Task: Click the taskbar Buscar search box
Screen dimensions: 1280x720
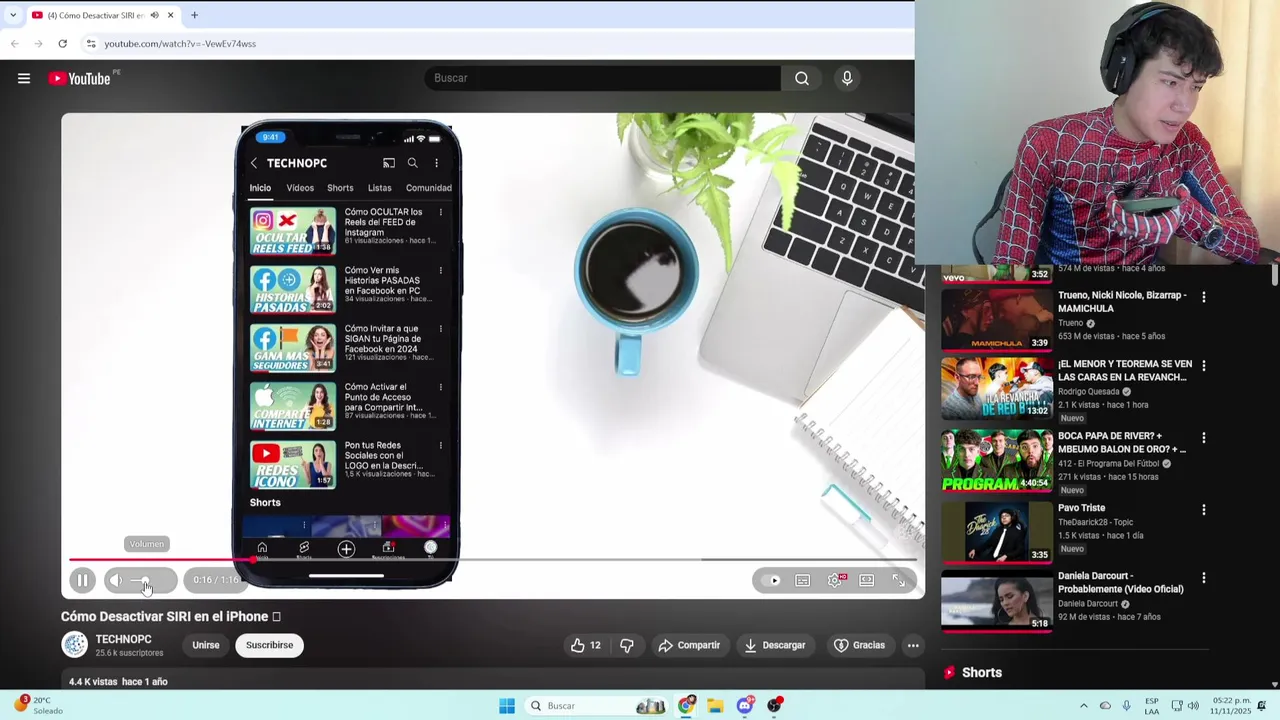Action: click(x=596, y=706)
